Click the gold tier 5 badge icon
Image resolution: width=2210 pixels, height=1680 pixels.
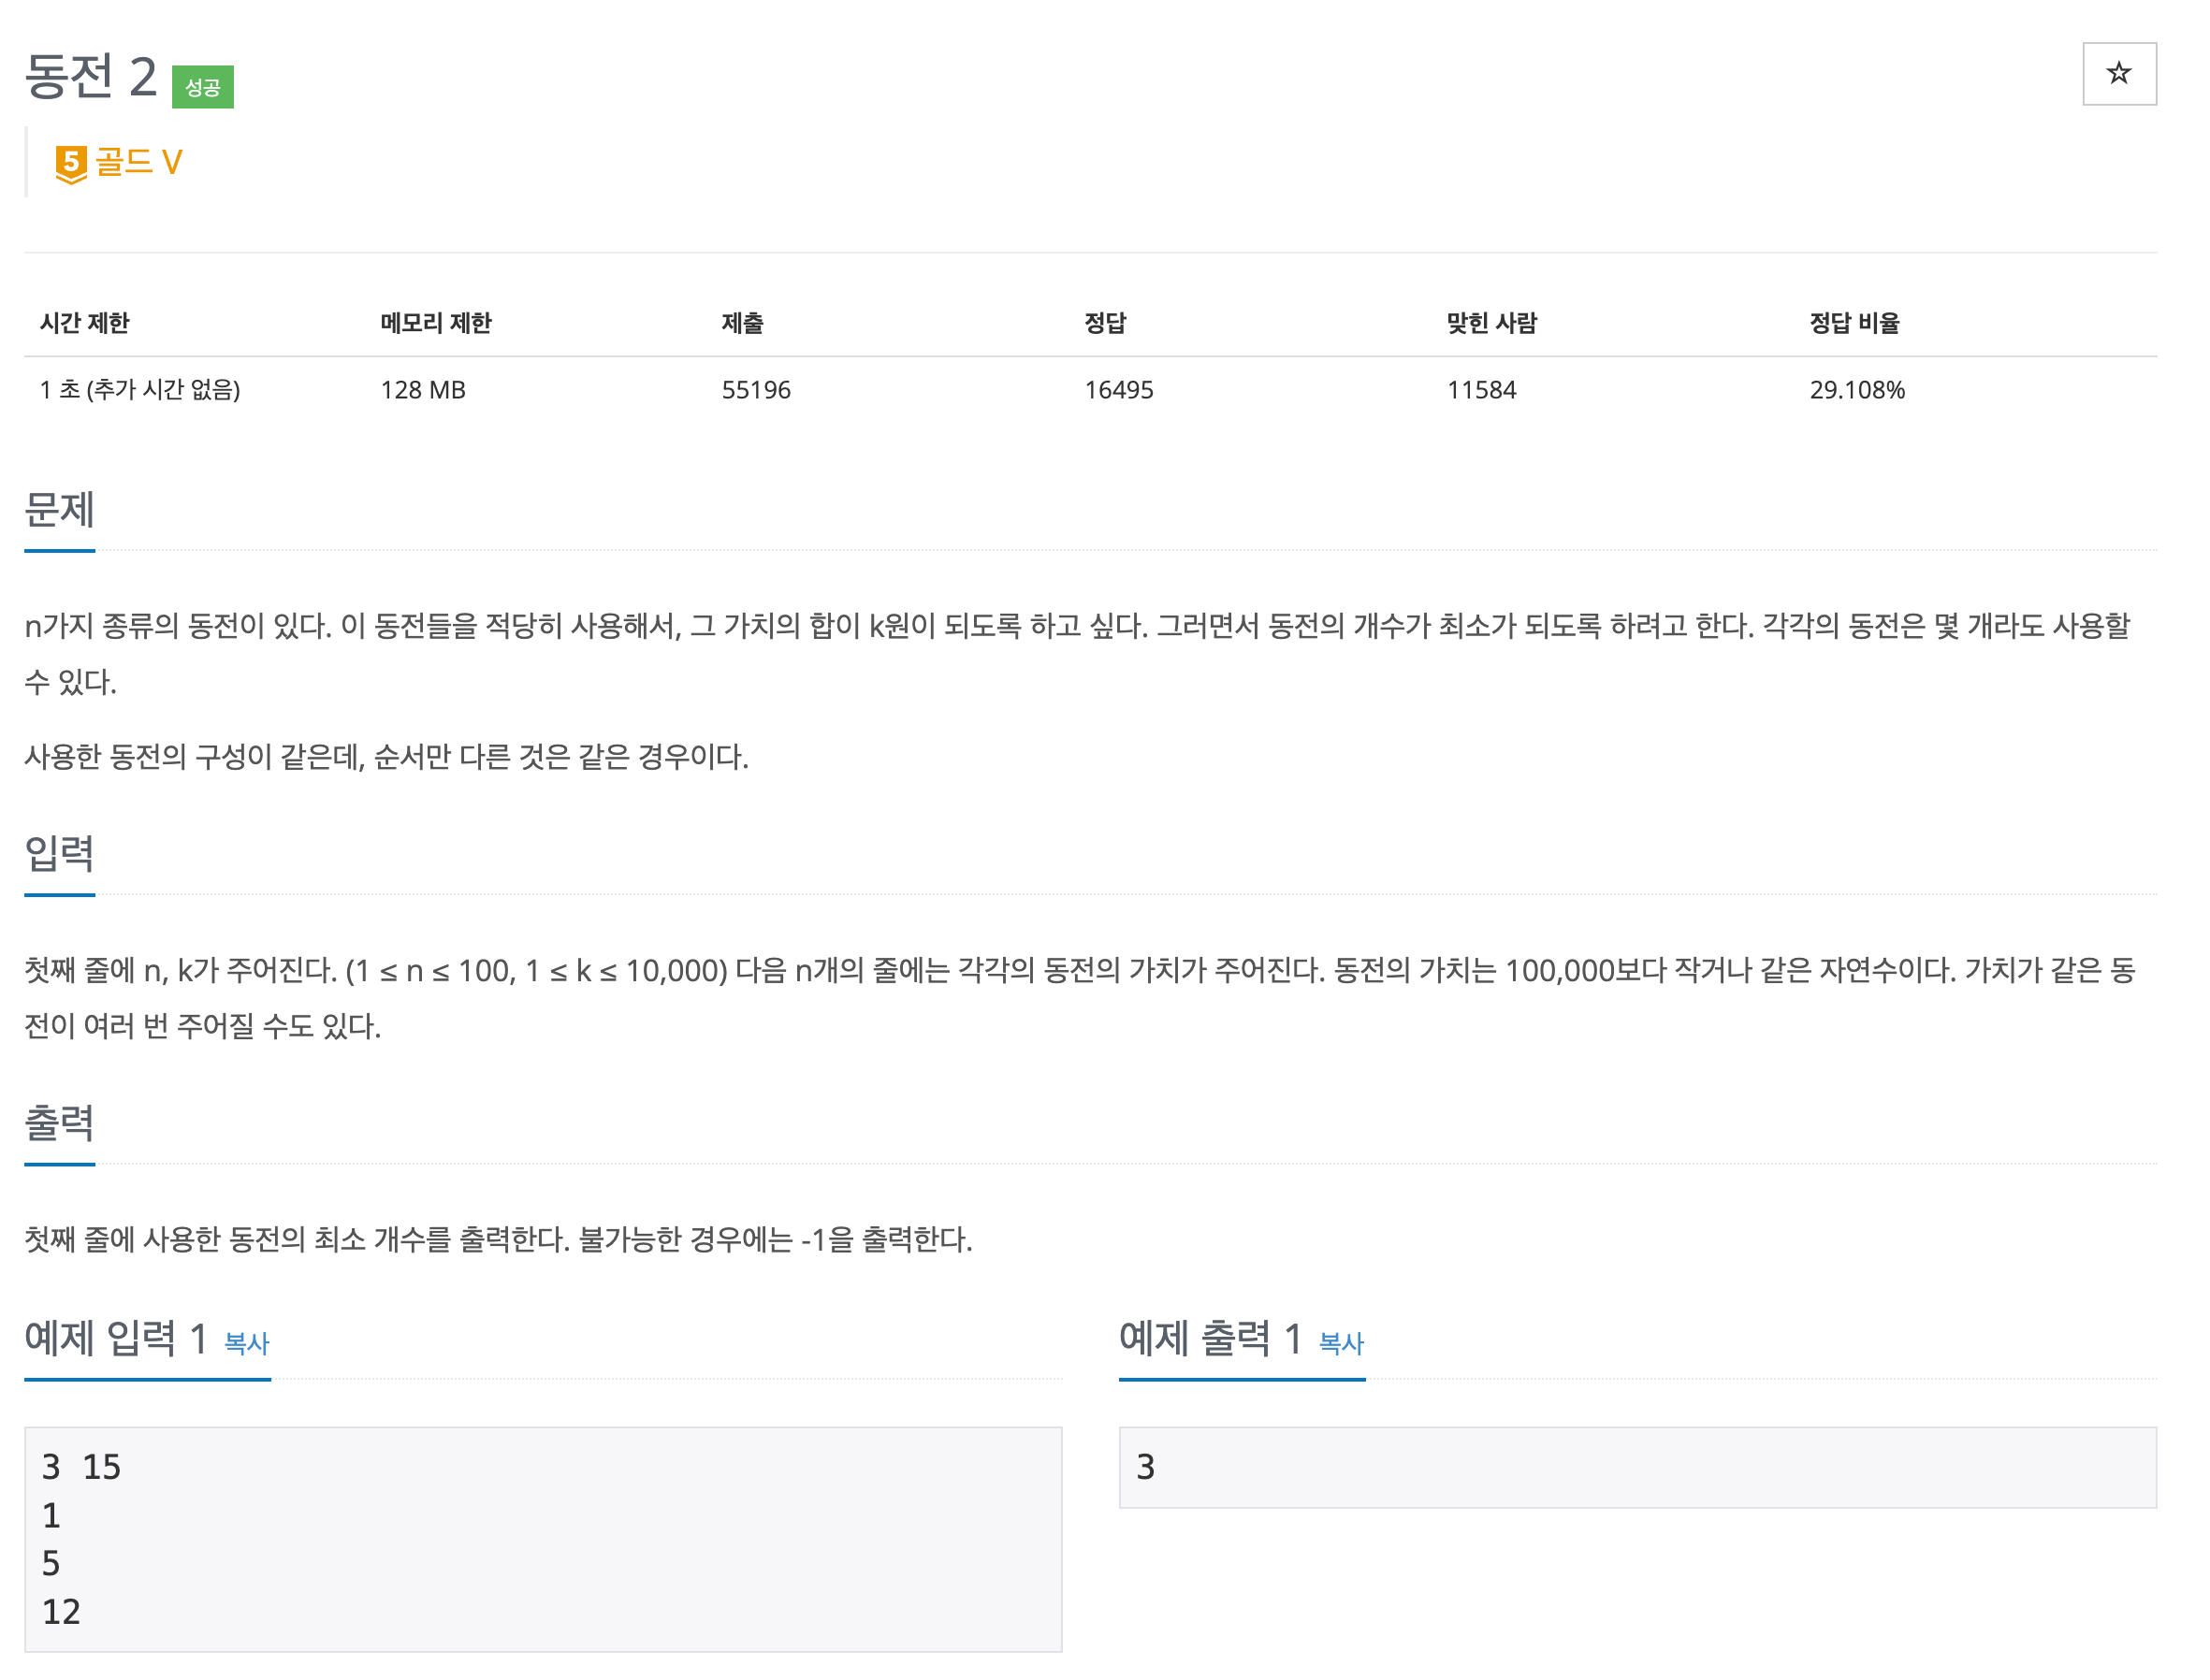click(x=70, y=163)
